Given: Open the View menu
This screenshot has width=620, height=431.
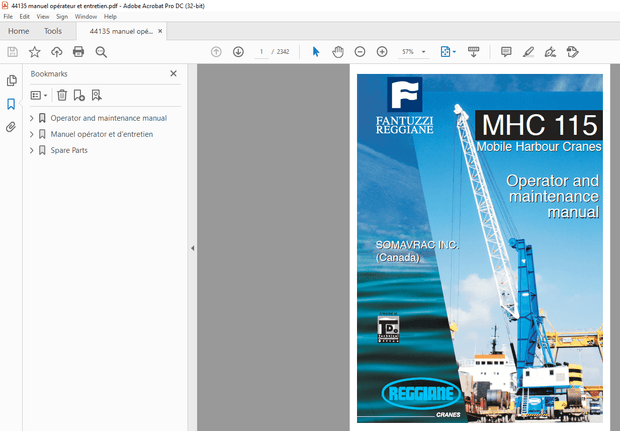Looking at the screenshot, I should pos(43,17).
